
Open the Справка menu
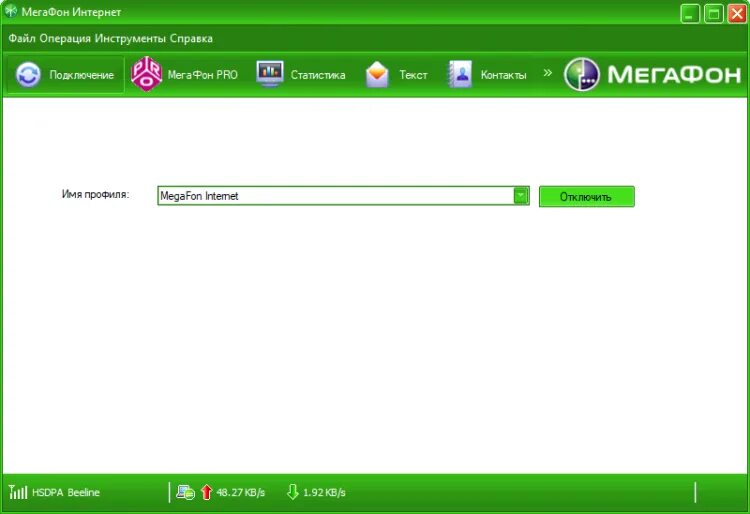point(191,38)
